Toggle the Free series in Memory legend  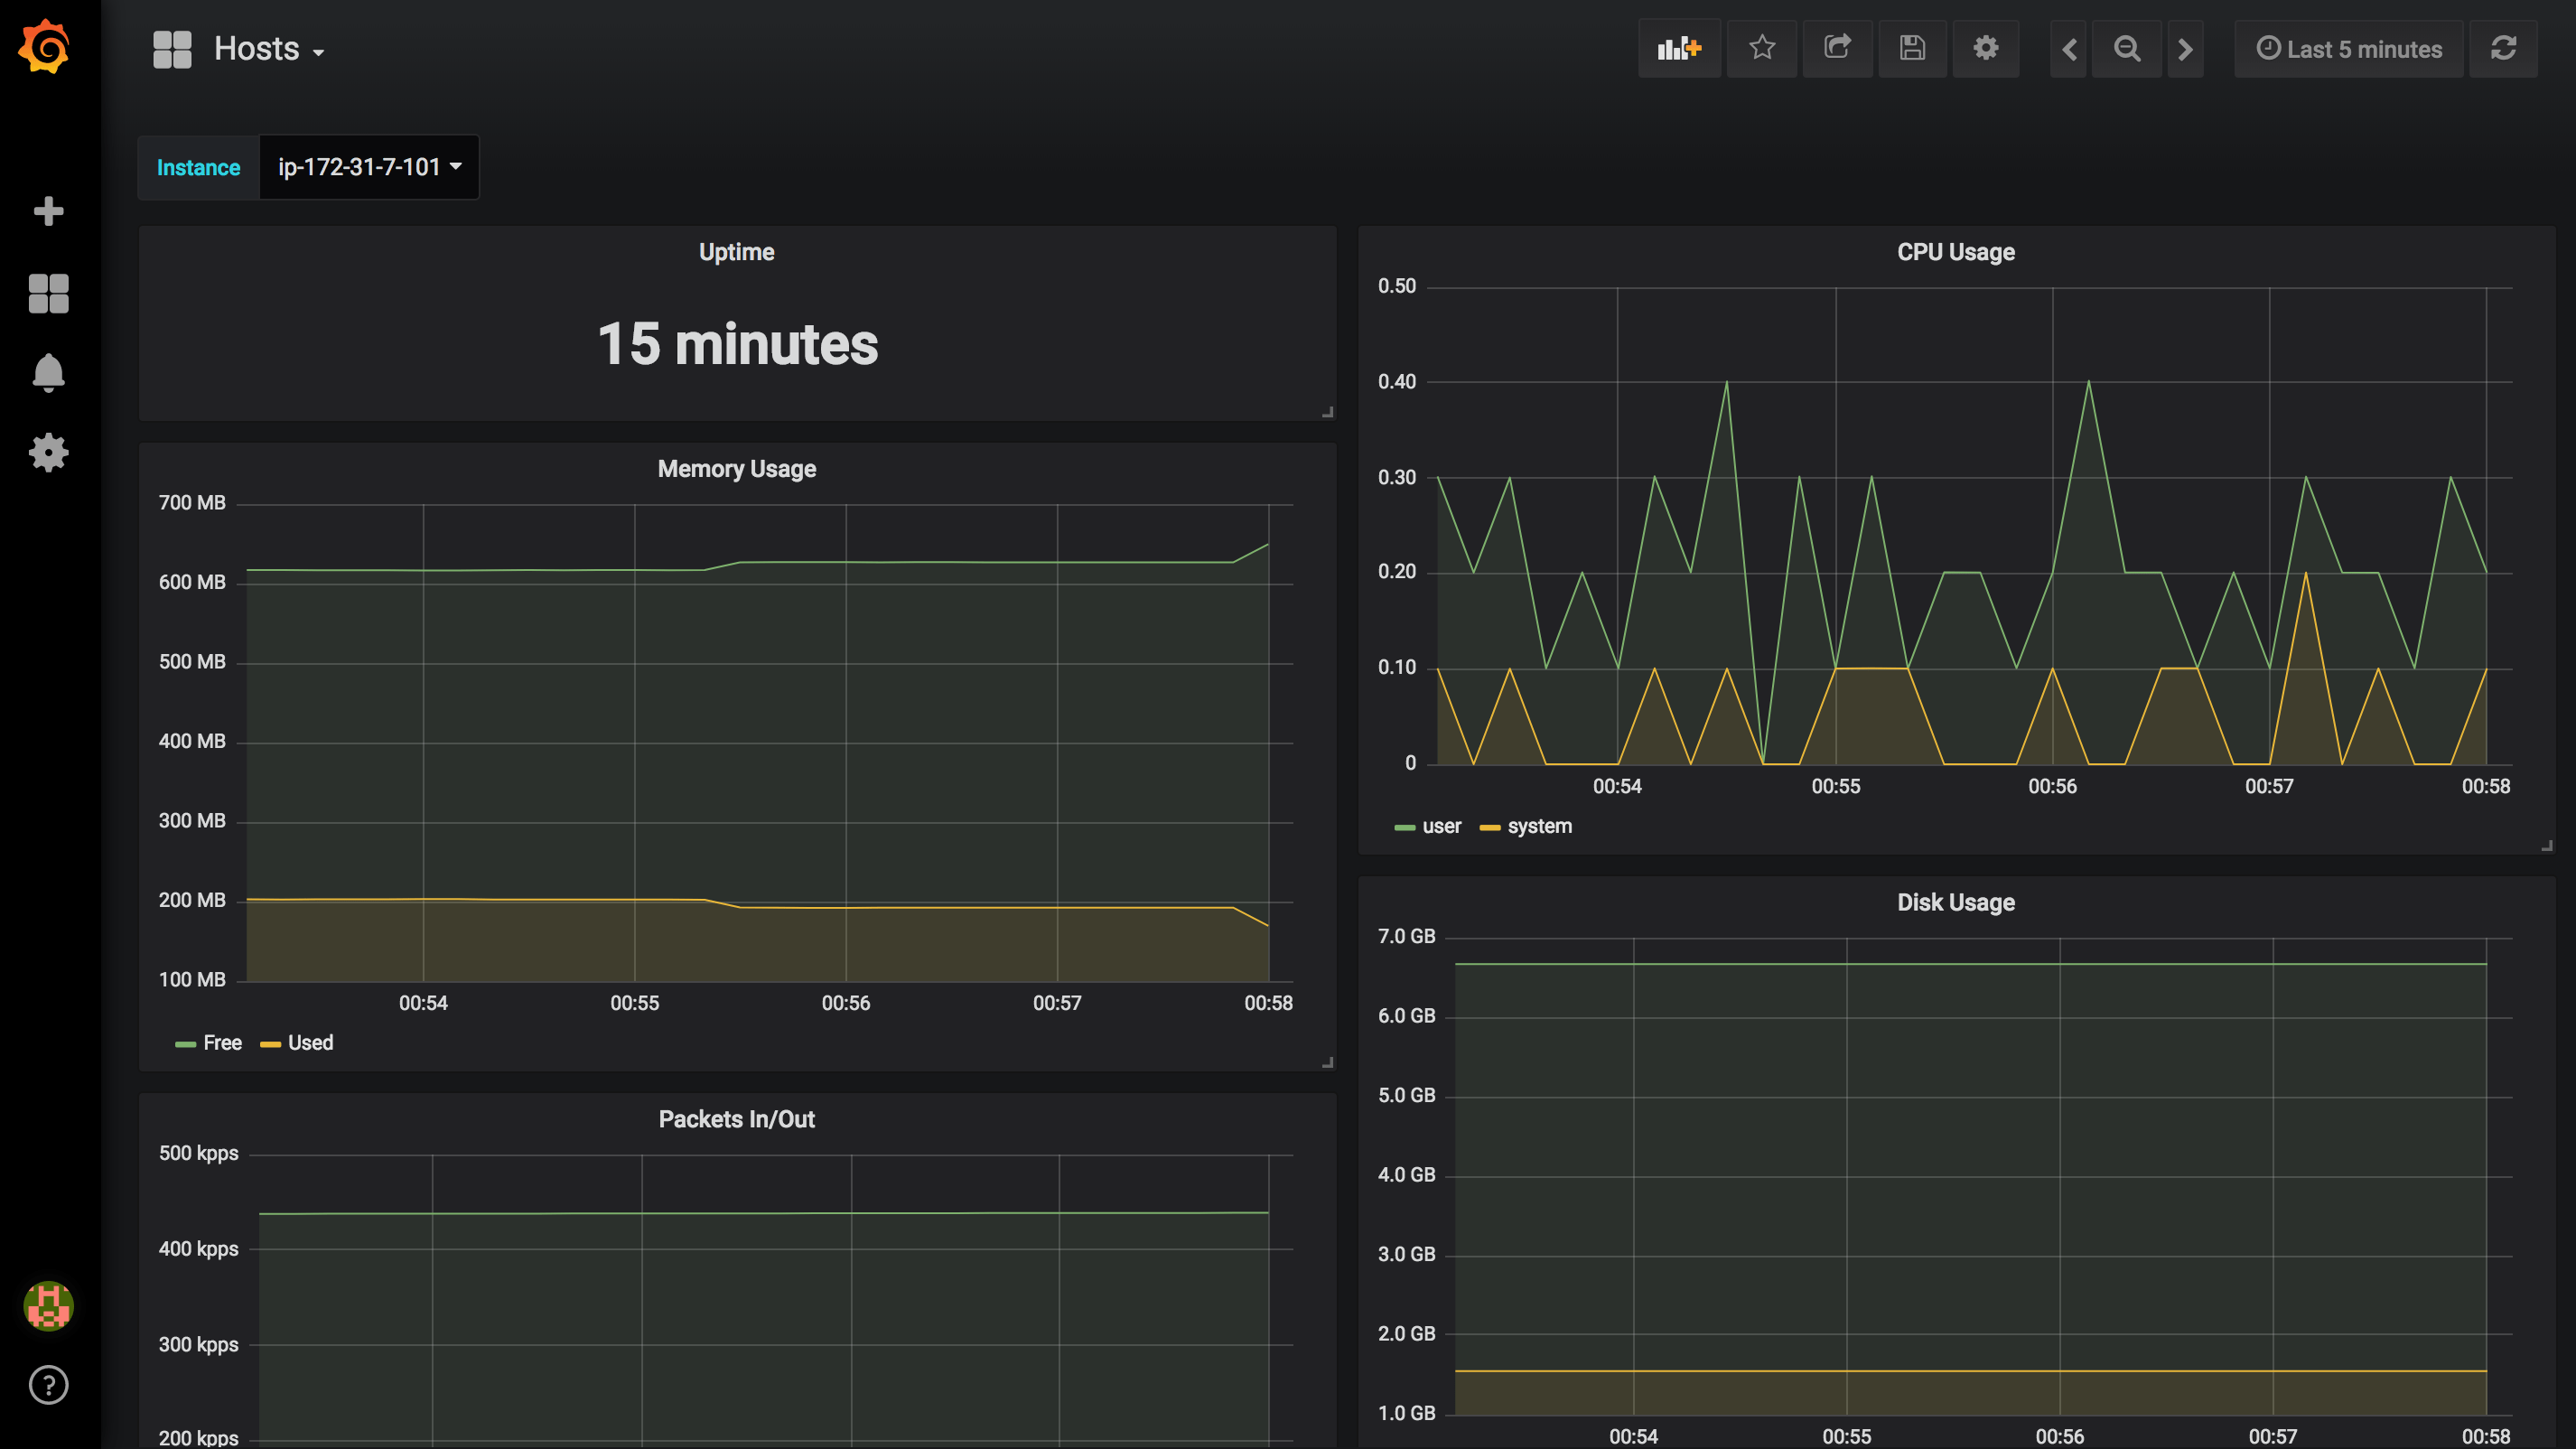222,1042
